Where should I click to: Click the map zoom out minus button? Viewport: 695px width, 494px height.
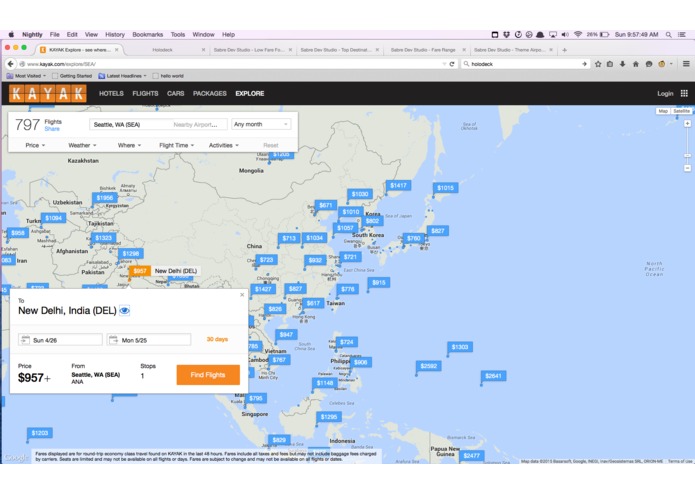687,168
